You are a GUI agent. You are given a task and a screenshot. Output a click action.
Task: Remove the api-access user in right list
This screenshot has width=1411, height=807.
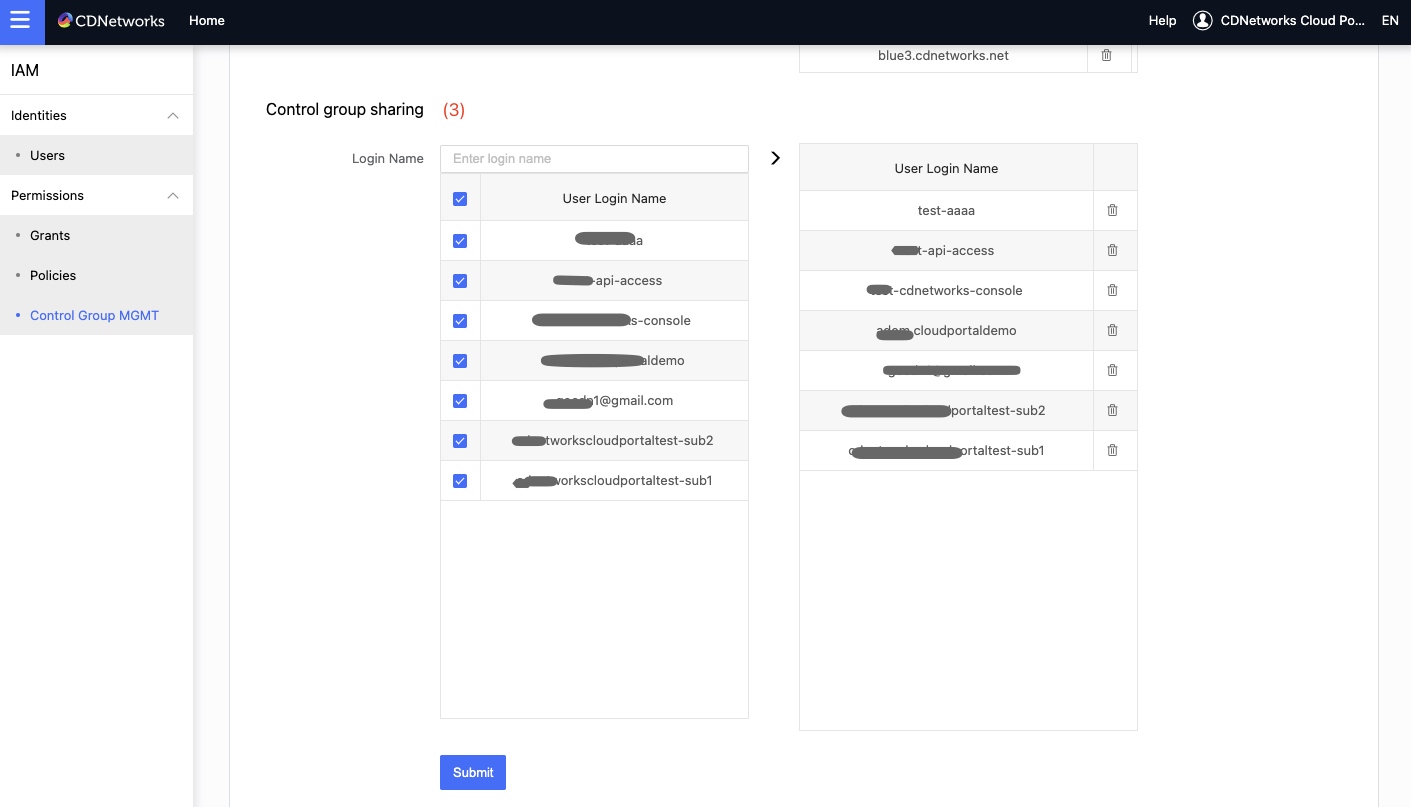tap(1112, 250)
